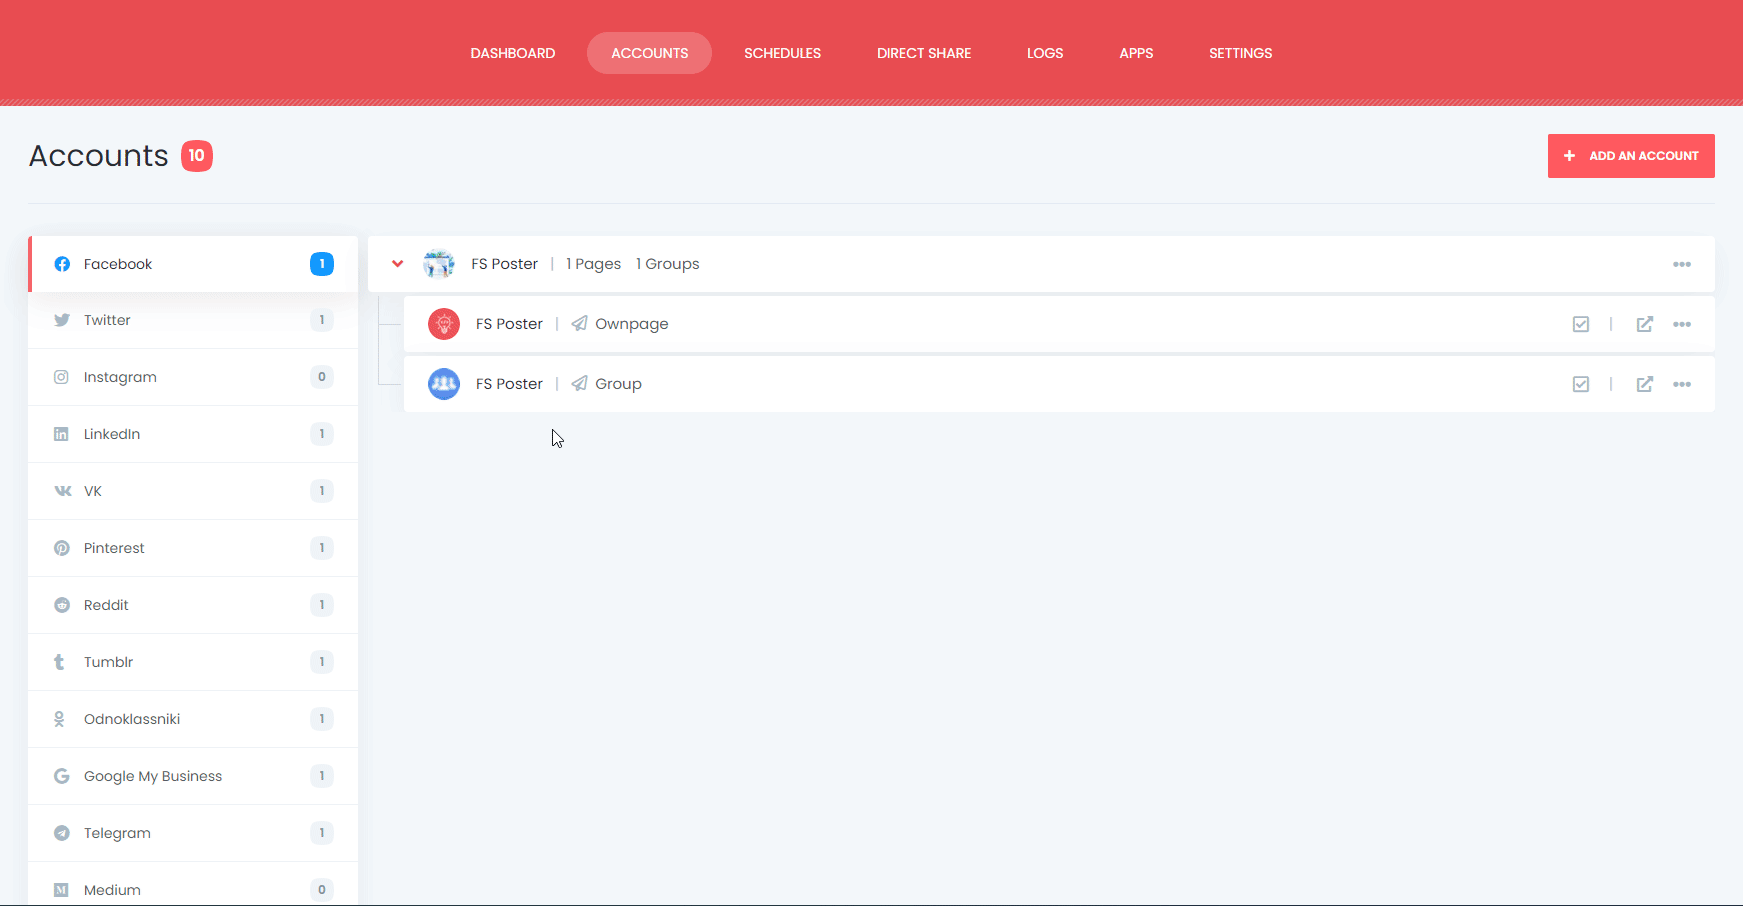Go to the Dashboard tab

point(513,53)
